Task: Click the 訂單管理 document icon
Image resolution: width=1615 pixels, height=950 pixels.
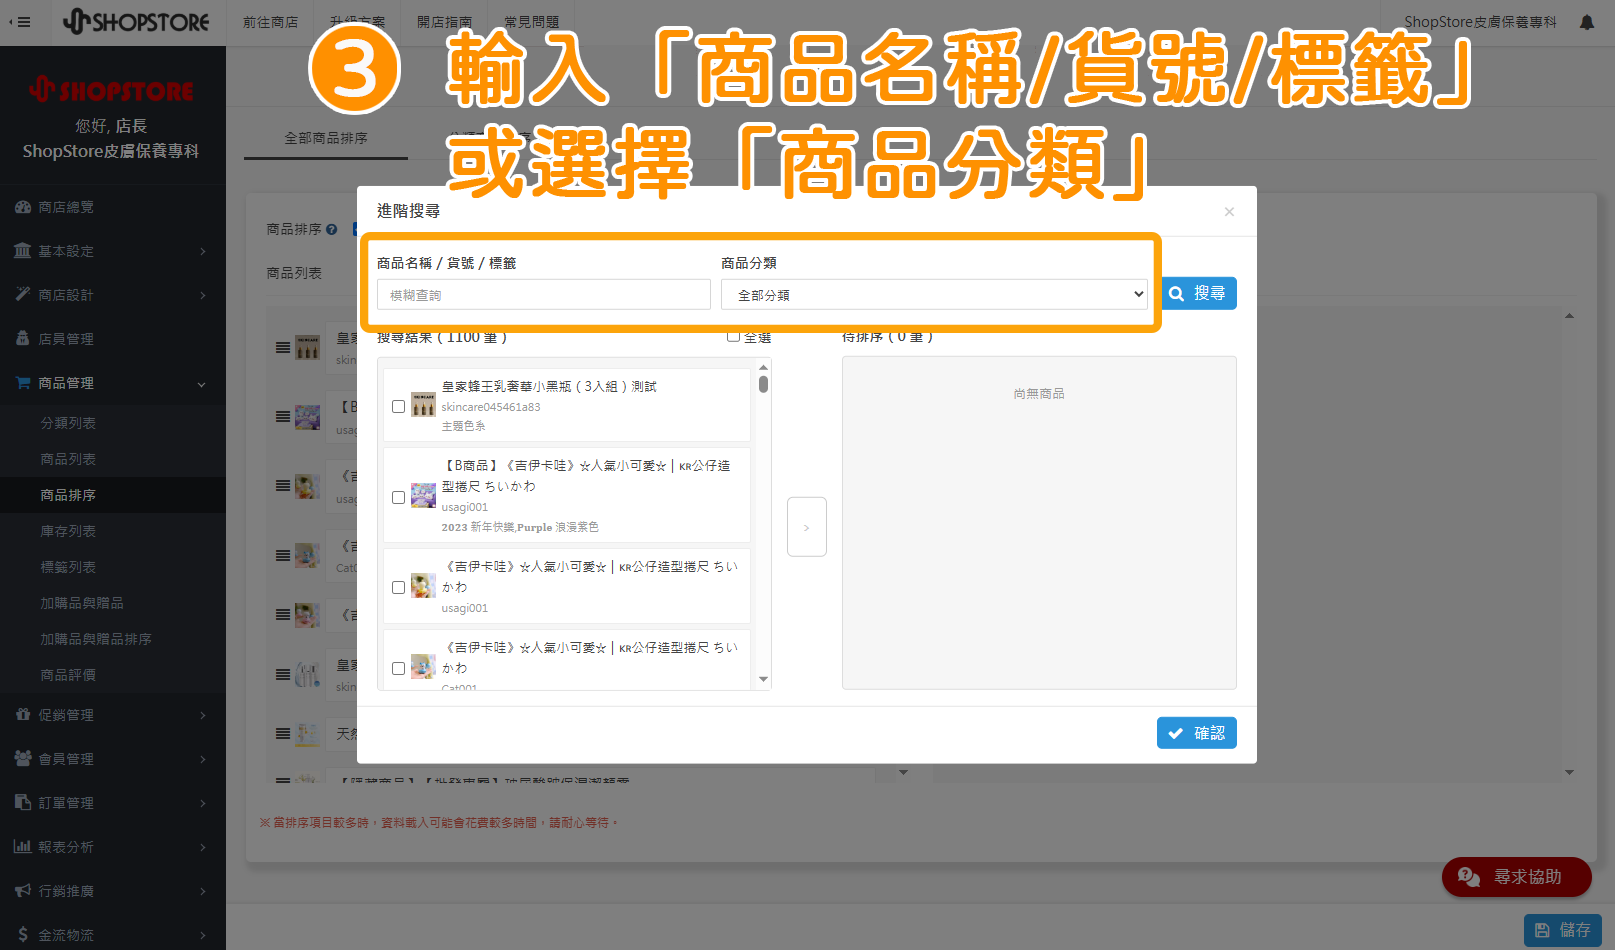Action: point(22,803)
